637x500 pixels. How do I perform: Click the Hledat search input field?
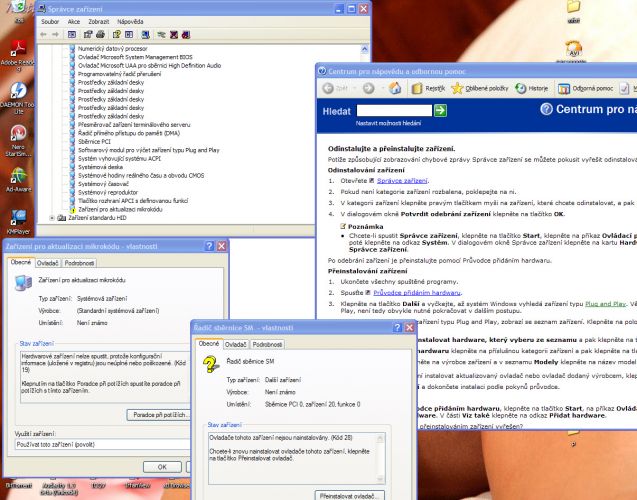pyautogui.click(x=394, y=110)
